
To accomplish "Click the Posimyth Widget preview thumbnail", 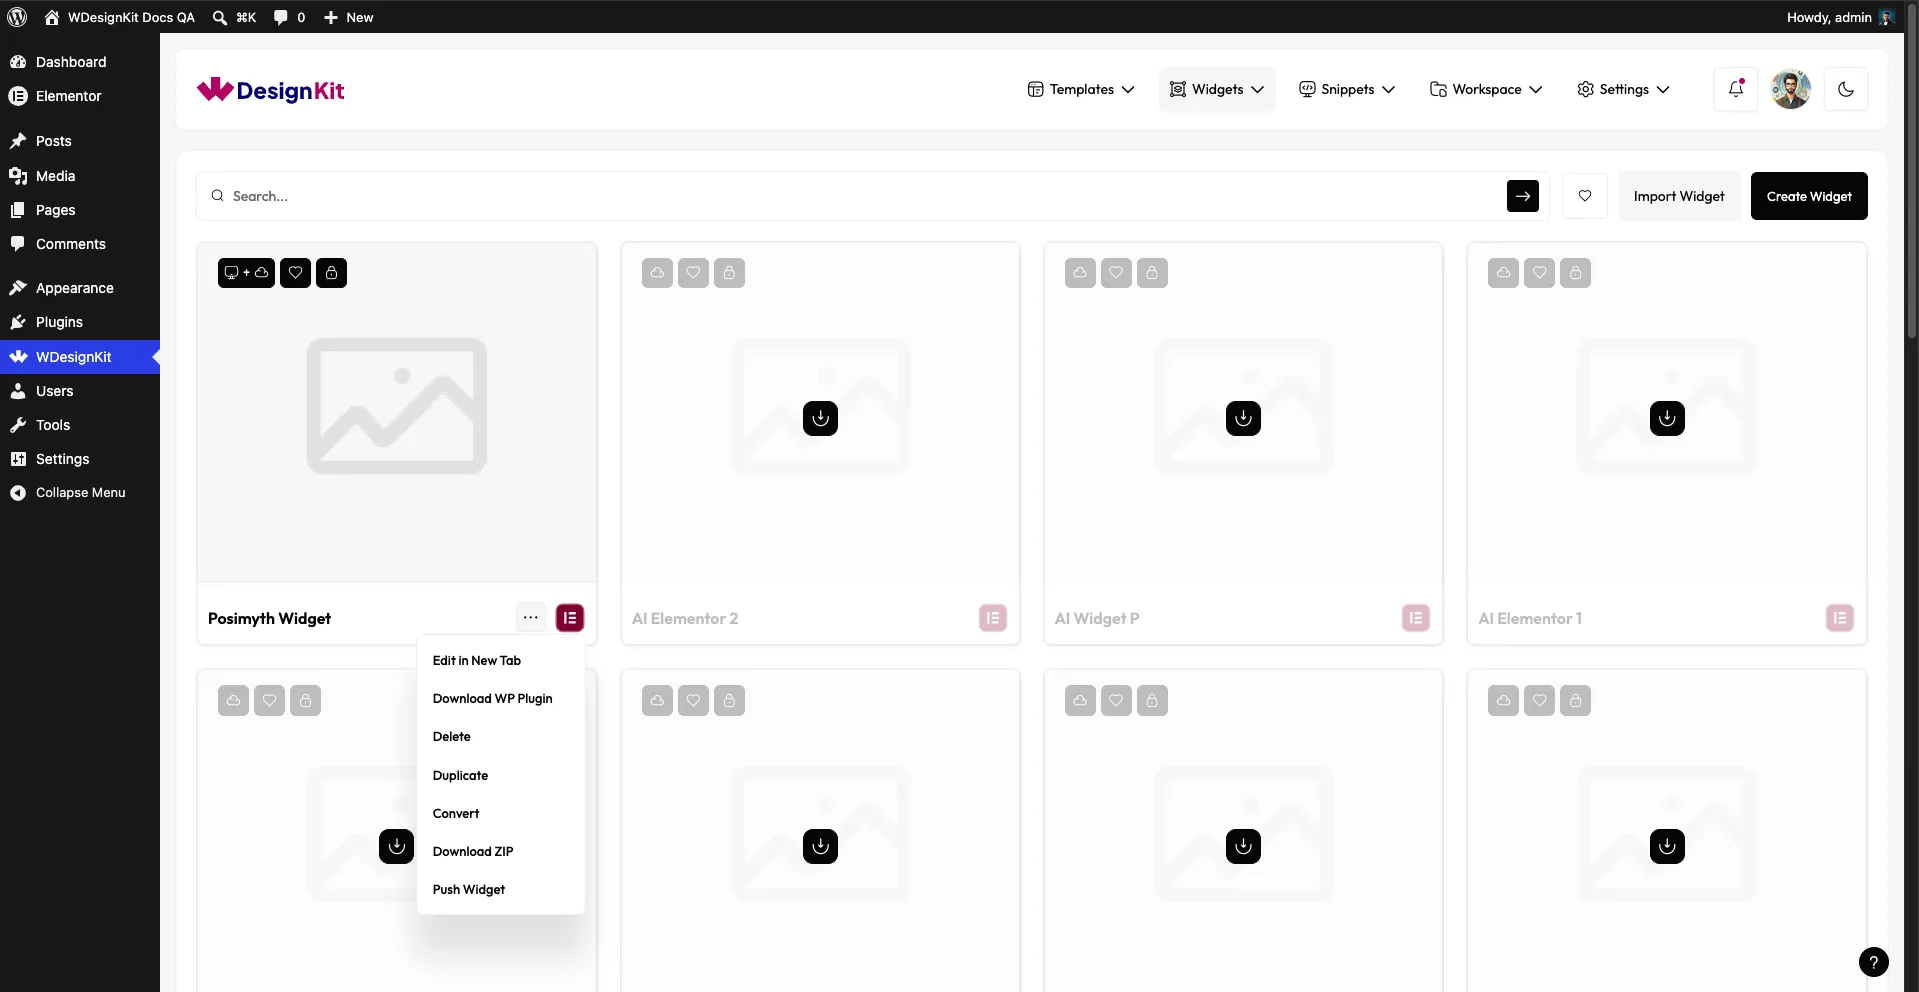I will [x=397, y=412].
